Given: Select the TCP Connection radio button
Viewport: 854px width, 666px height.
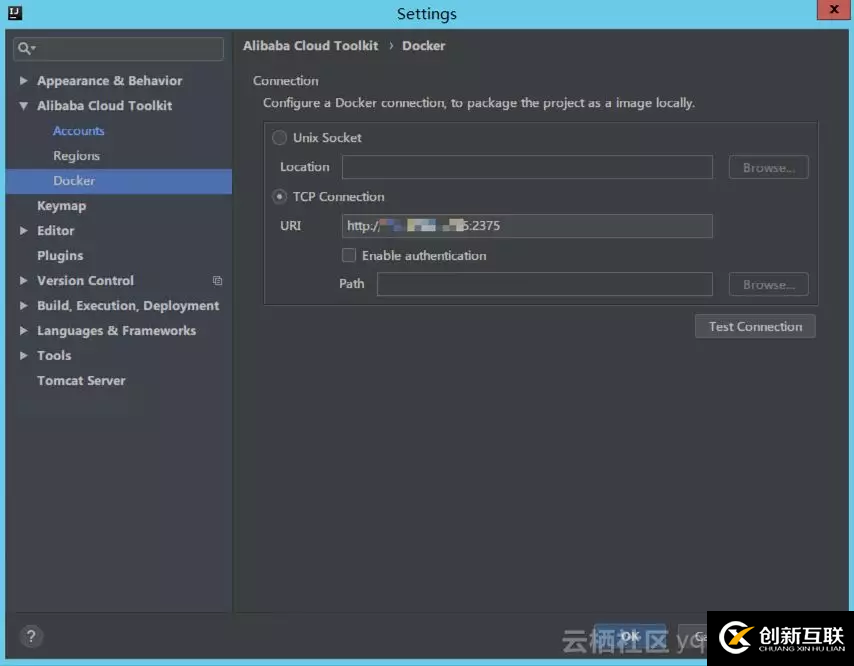Looking at the screenshot, I should 279,197.
